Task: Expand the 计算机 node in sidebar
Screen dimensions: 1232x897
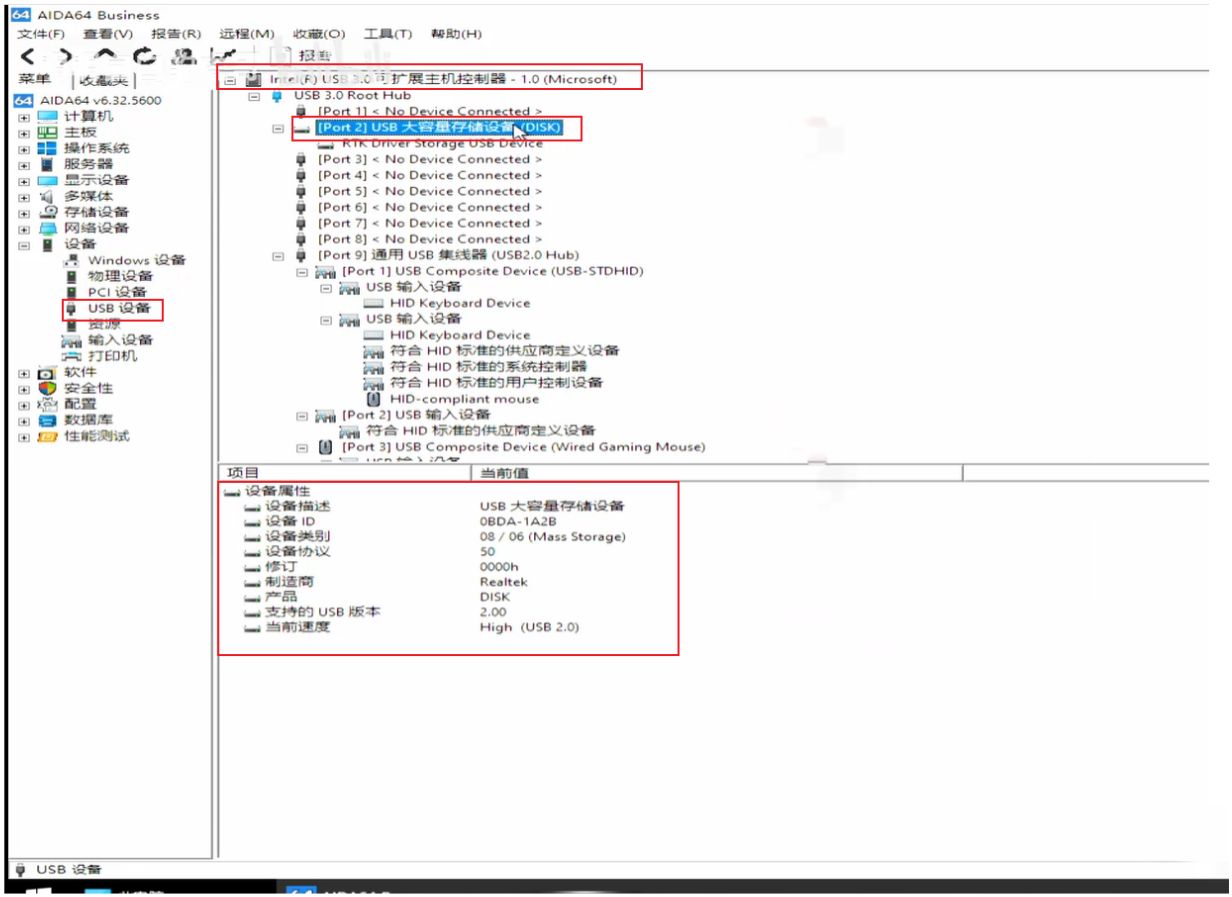Action: tap(24, 117)
